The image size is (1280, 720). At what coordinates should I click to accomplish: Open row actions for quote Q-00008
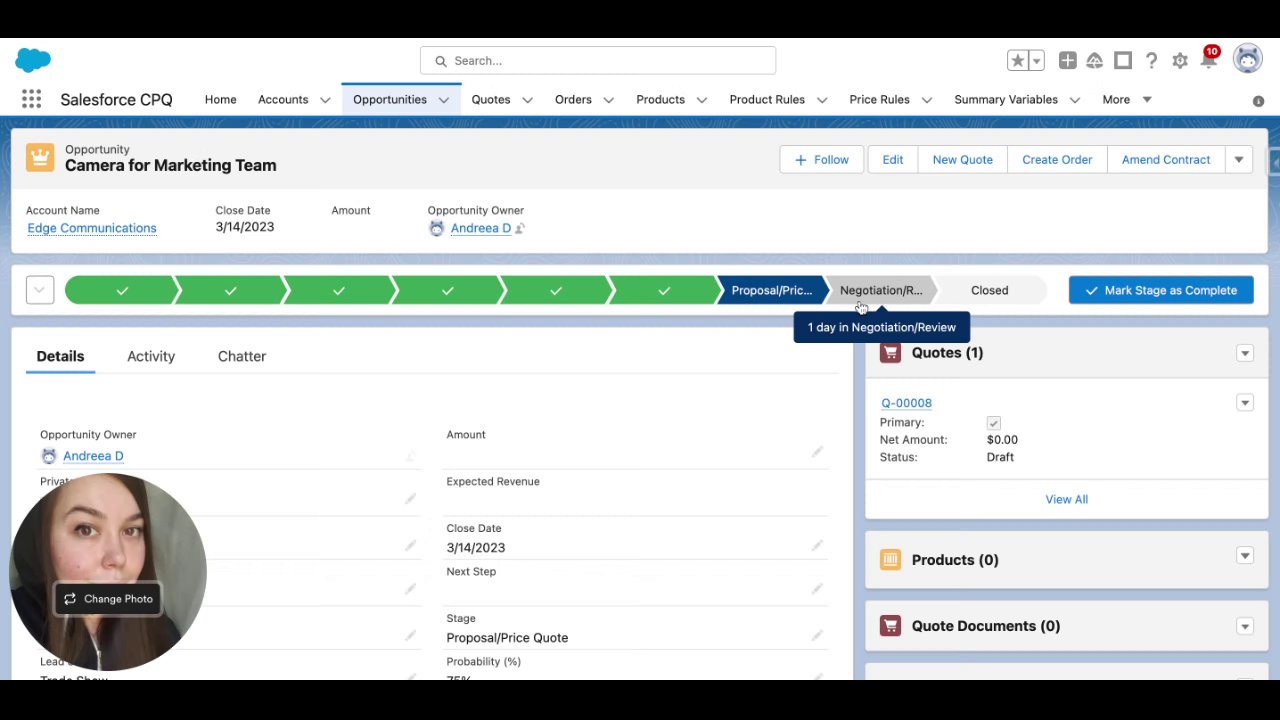click(1245, 403)
